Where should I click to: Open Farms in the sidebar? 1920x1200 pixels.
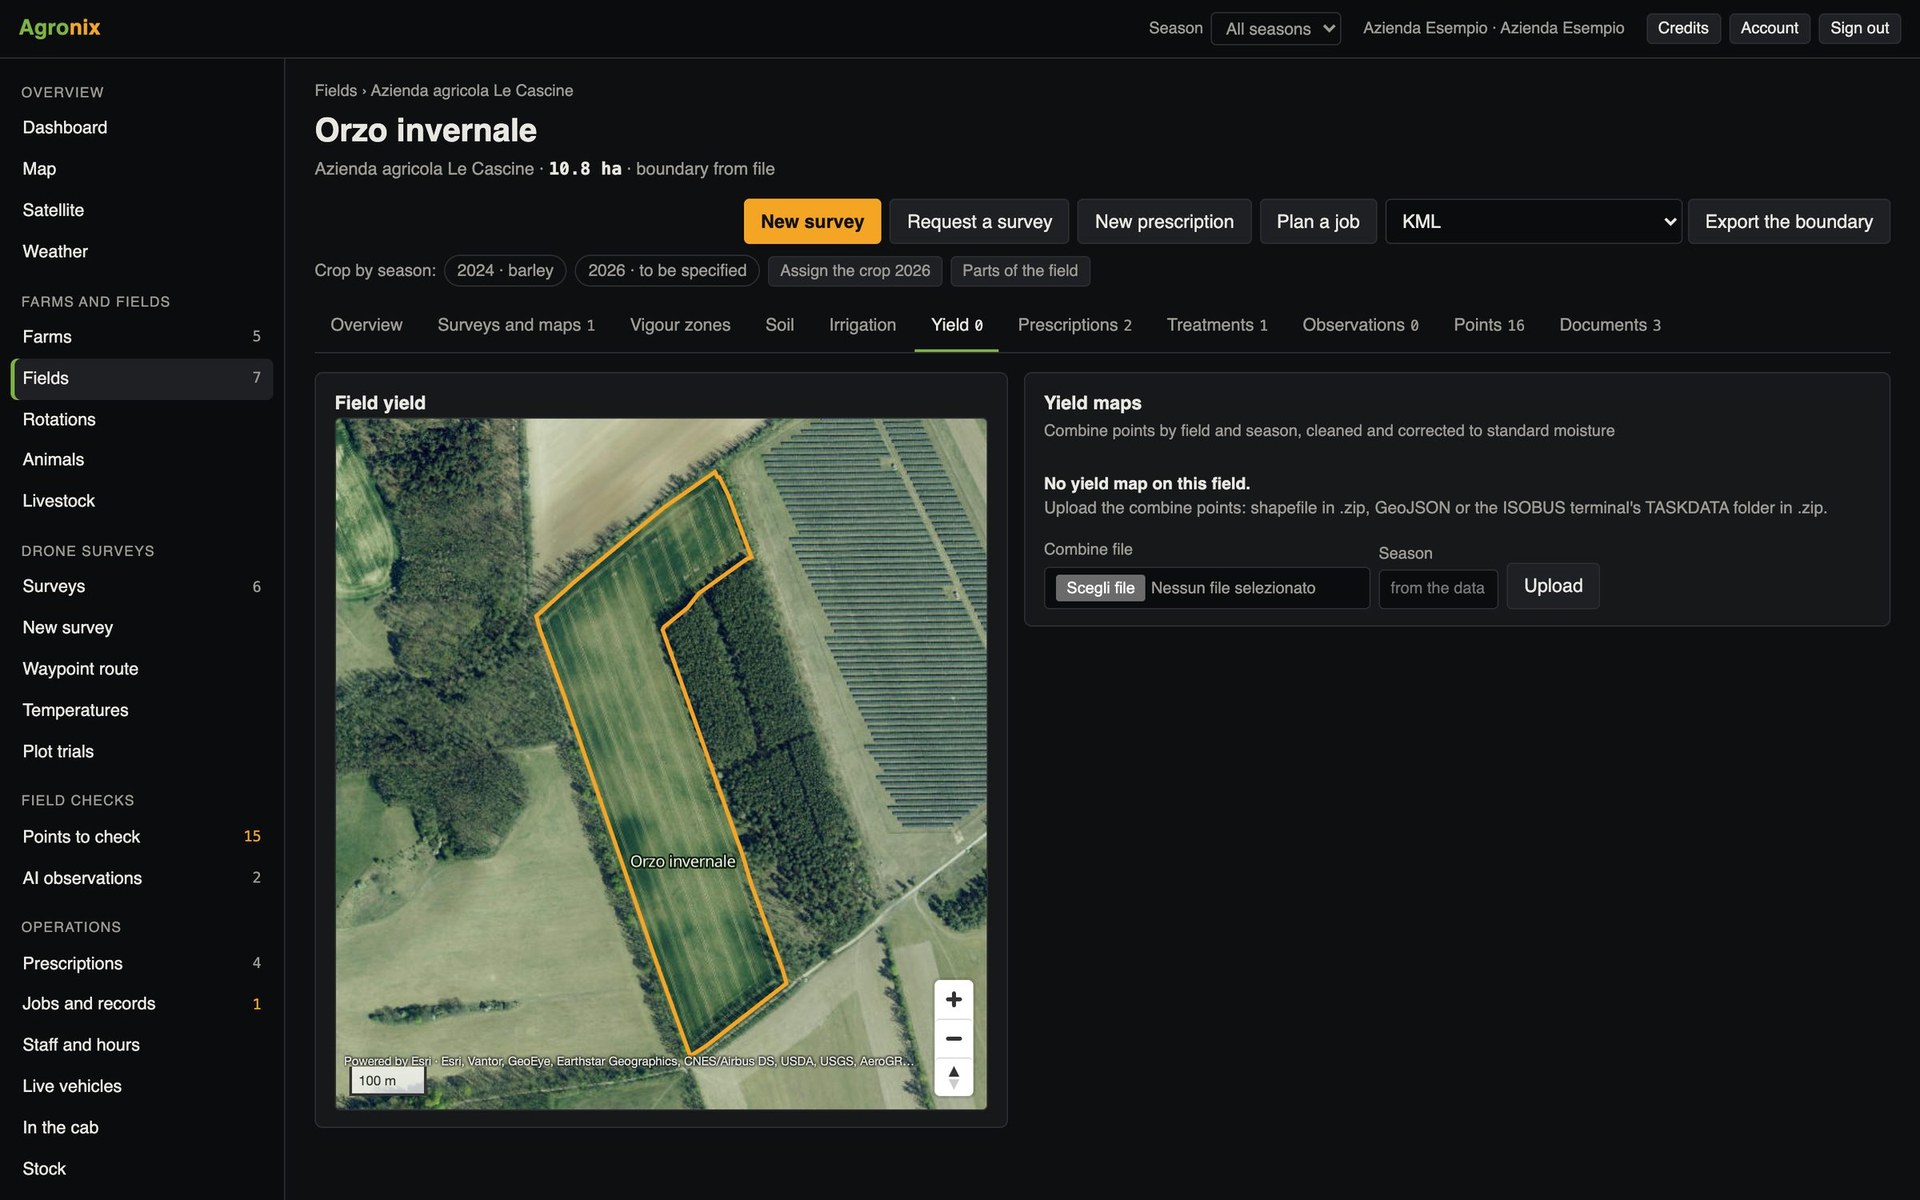(x=142, y=337)
